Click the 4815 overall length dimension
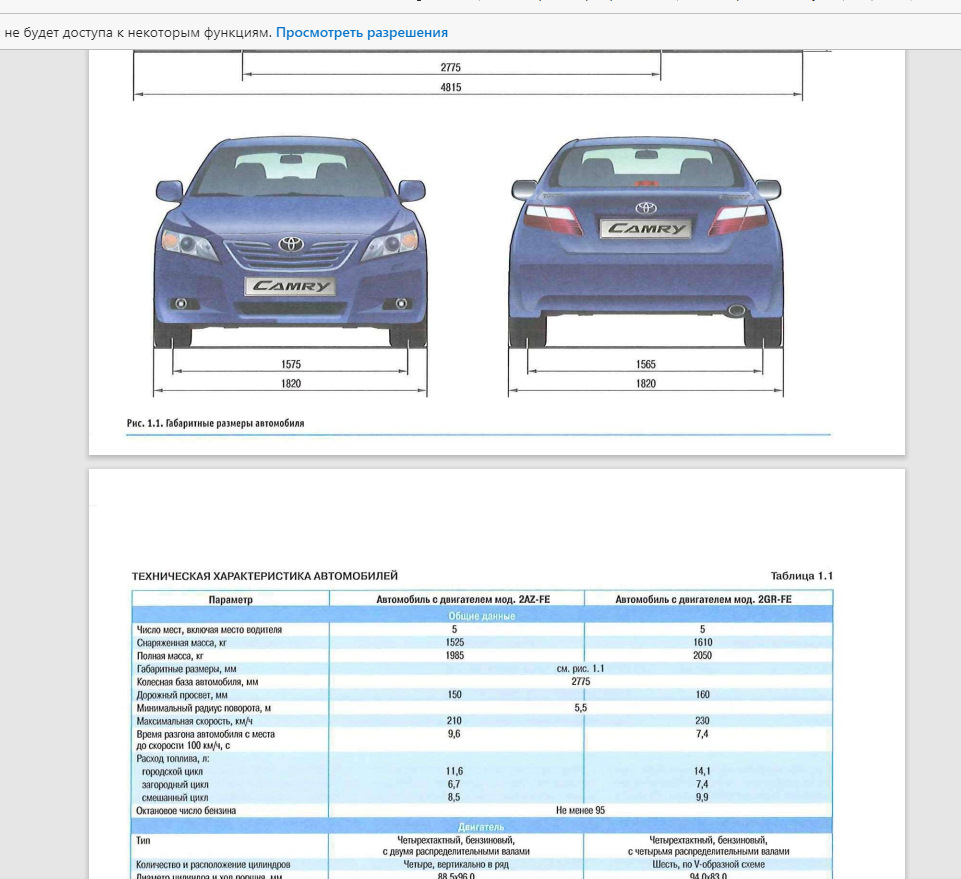 (x=451, y=87)
